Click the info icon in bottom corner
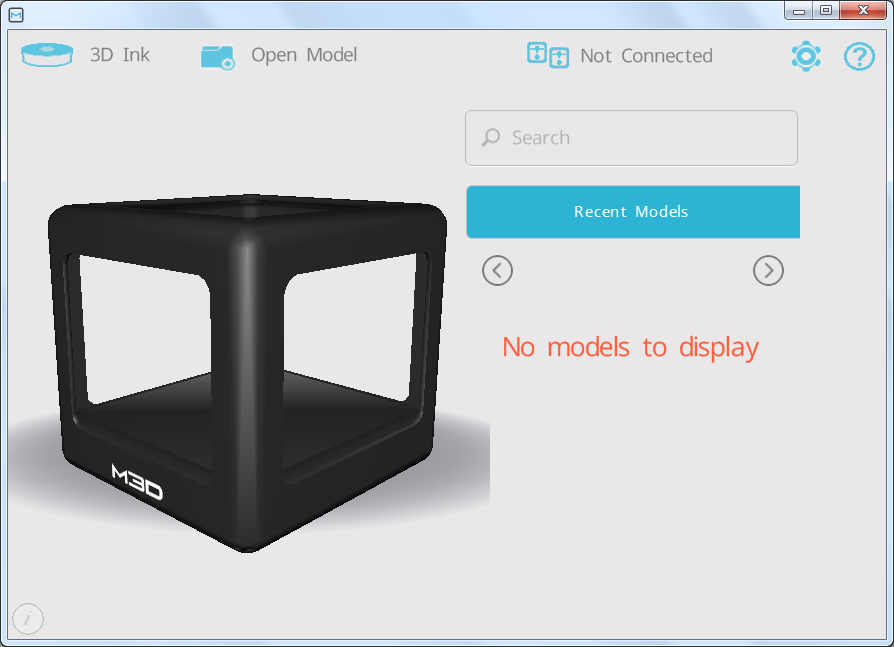Viewport: 894px width, 647px height. (27, 619)
